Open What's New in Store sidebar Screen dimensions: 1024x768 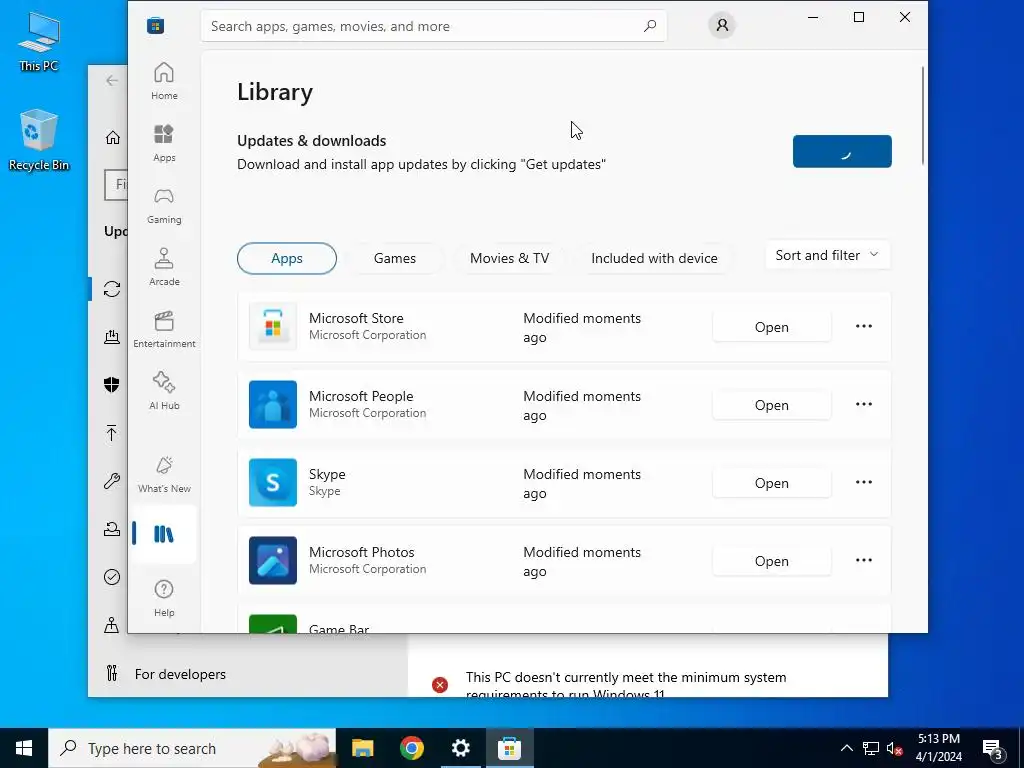[x=164, y=474]
